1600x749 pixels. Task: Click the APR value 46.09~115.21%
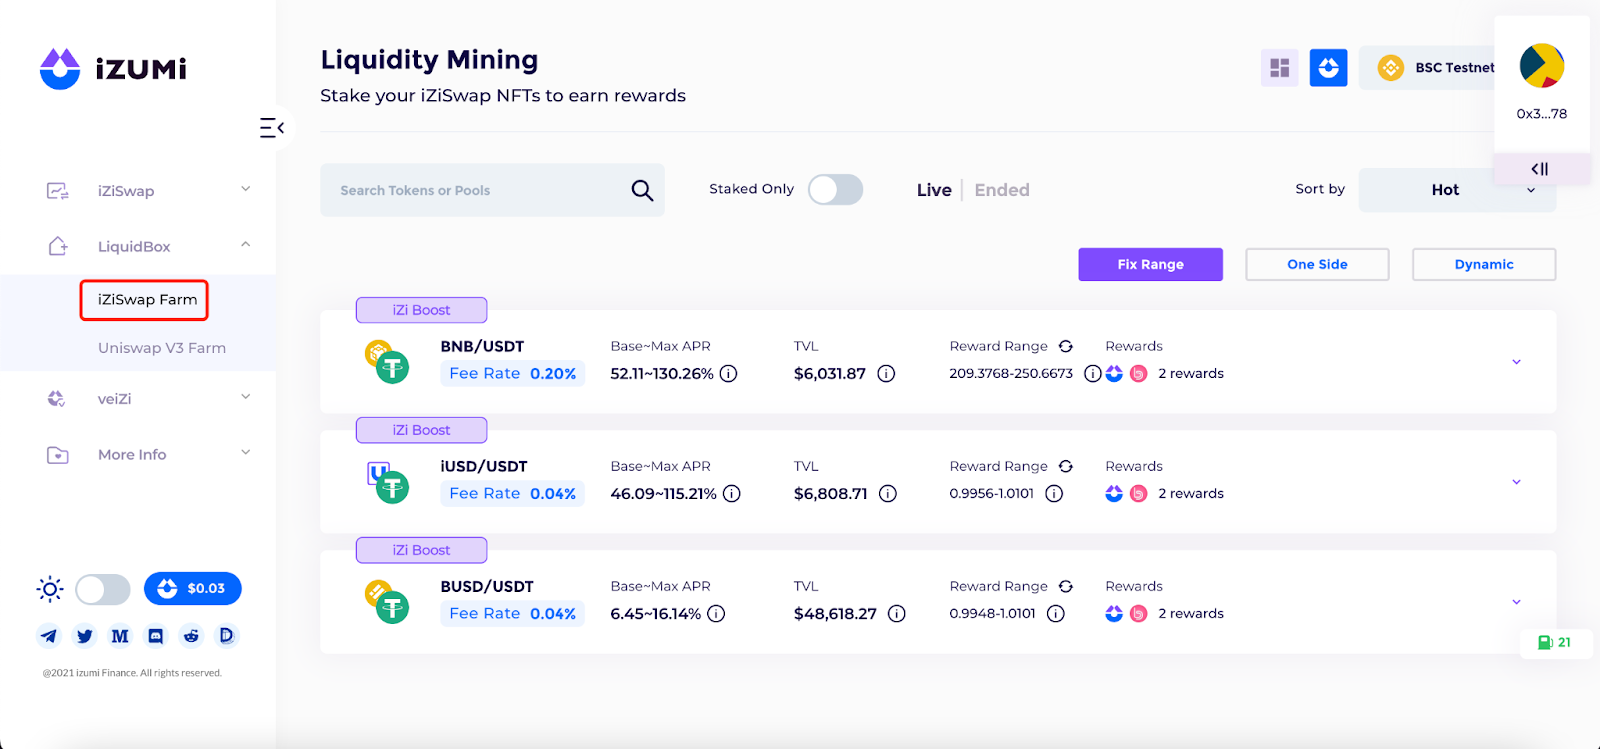point(663,493)
